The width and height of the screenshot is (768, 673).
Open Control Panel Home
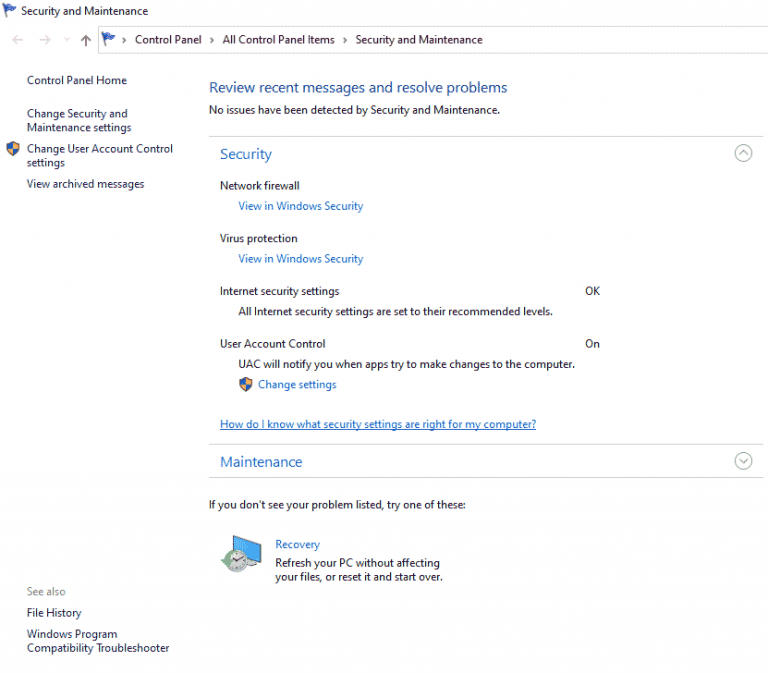(x=77, y=80)
